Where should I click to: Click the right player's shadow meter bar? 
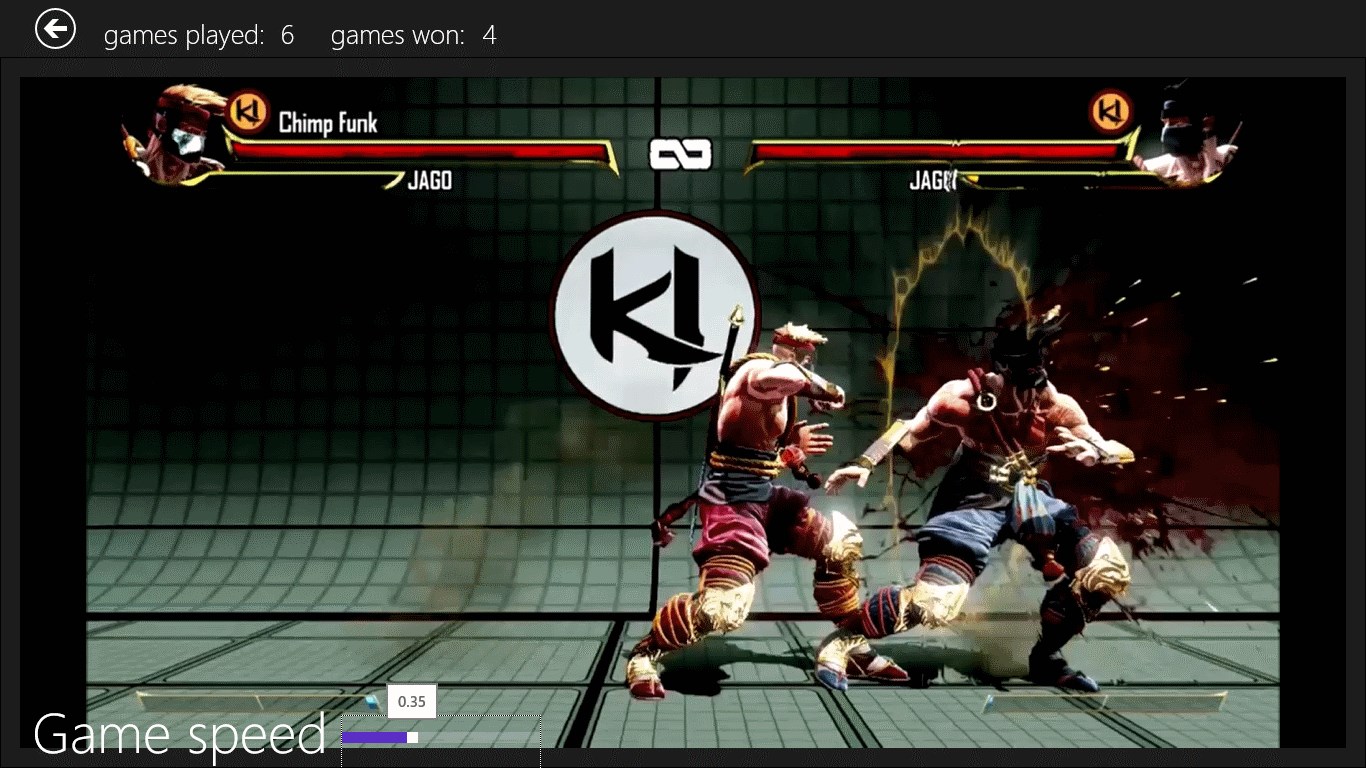(x=1105, y=703)
